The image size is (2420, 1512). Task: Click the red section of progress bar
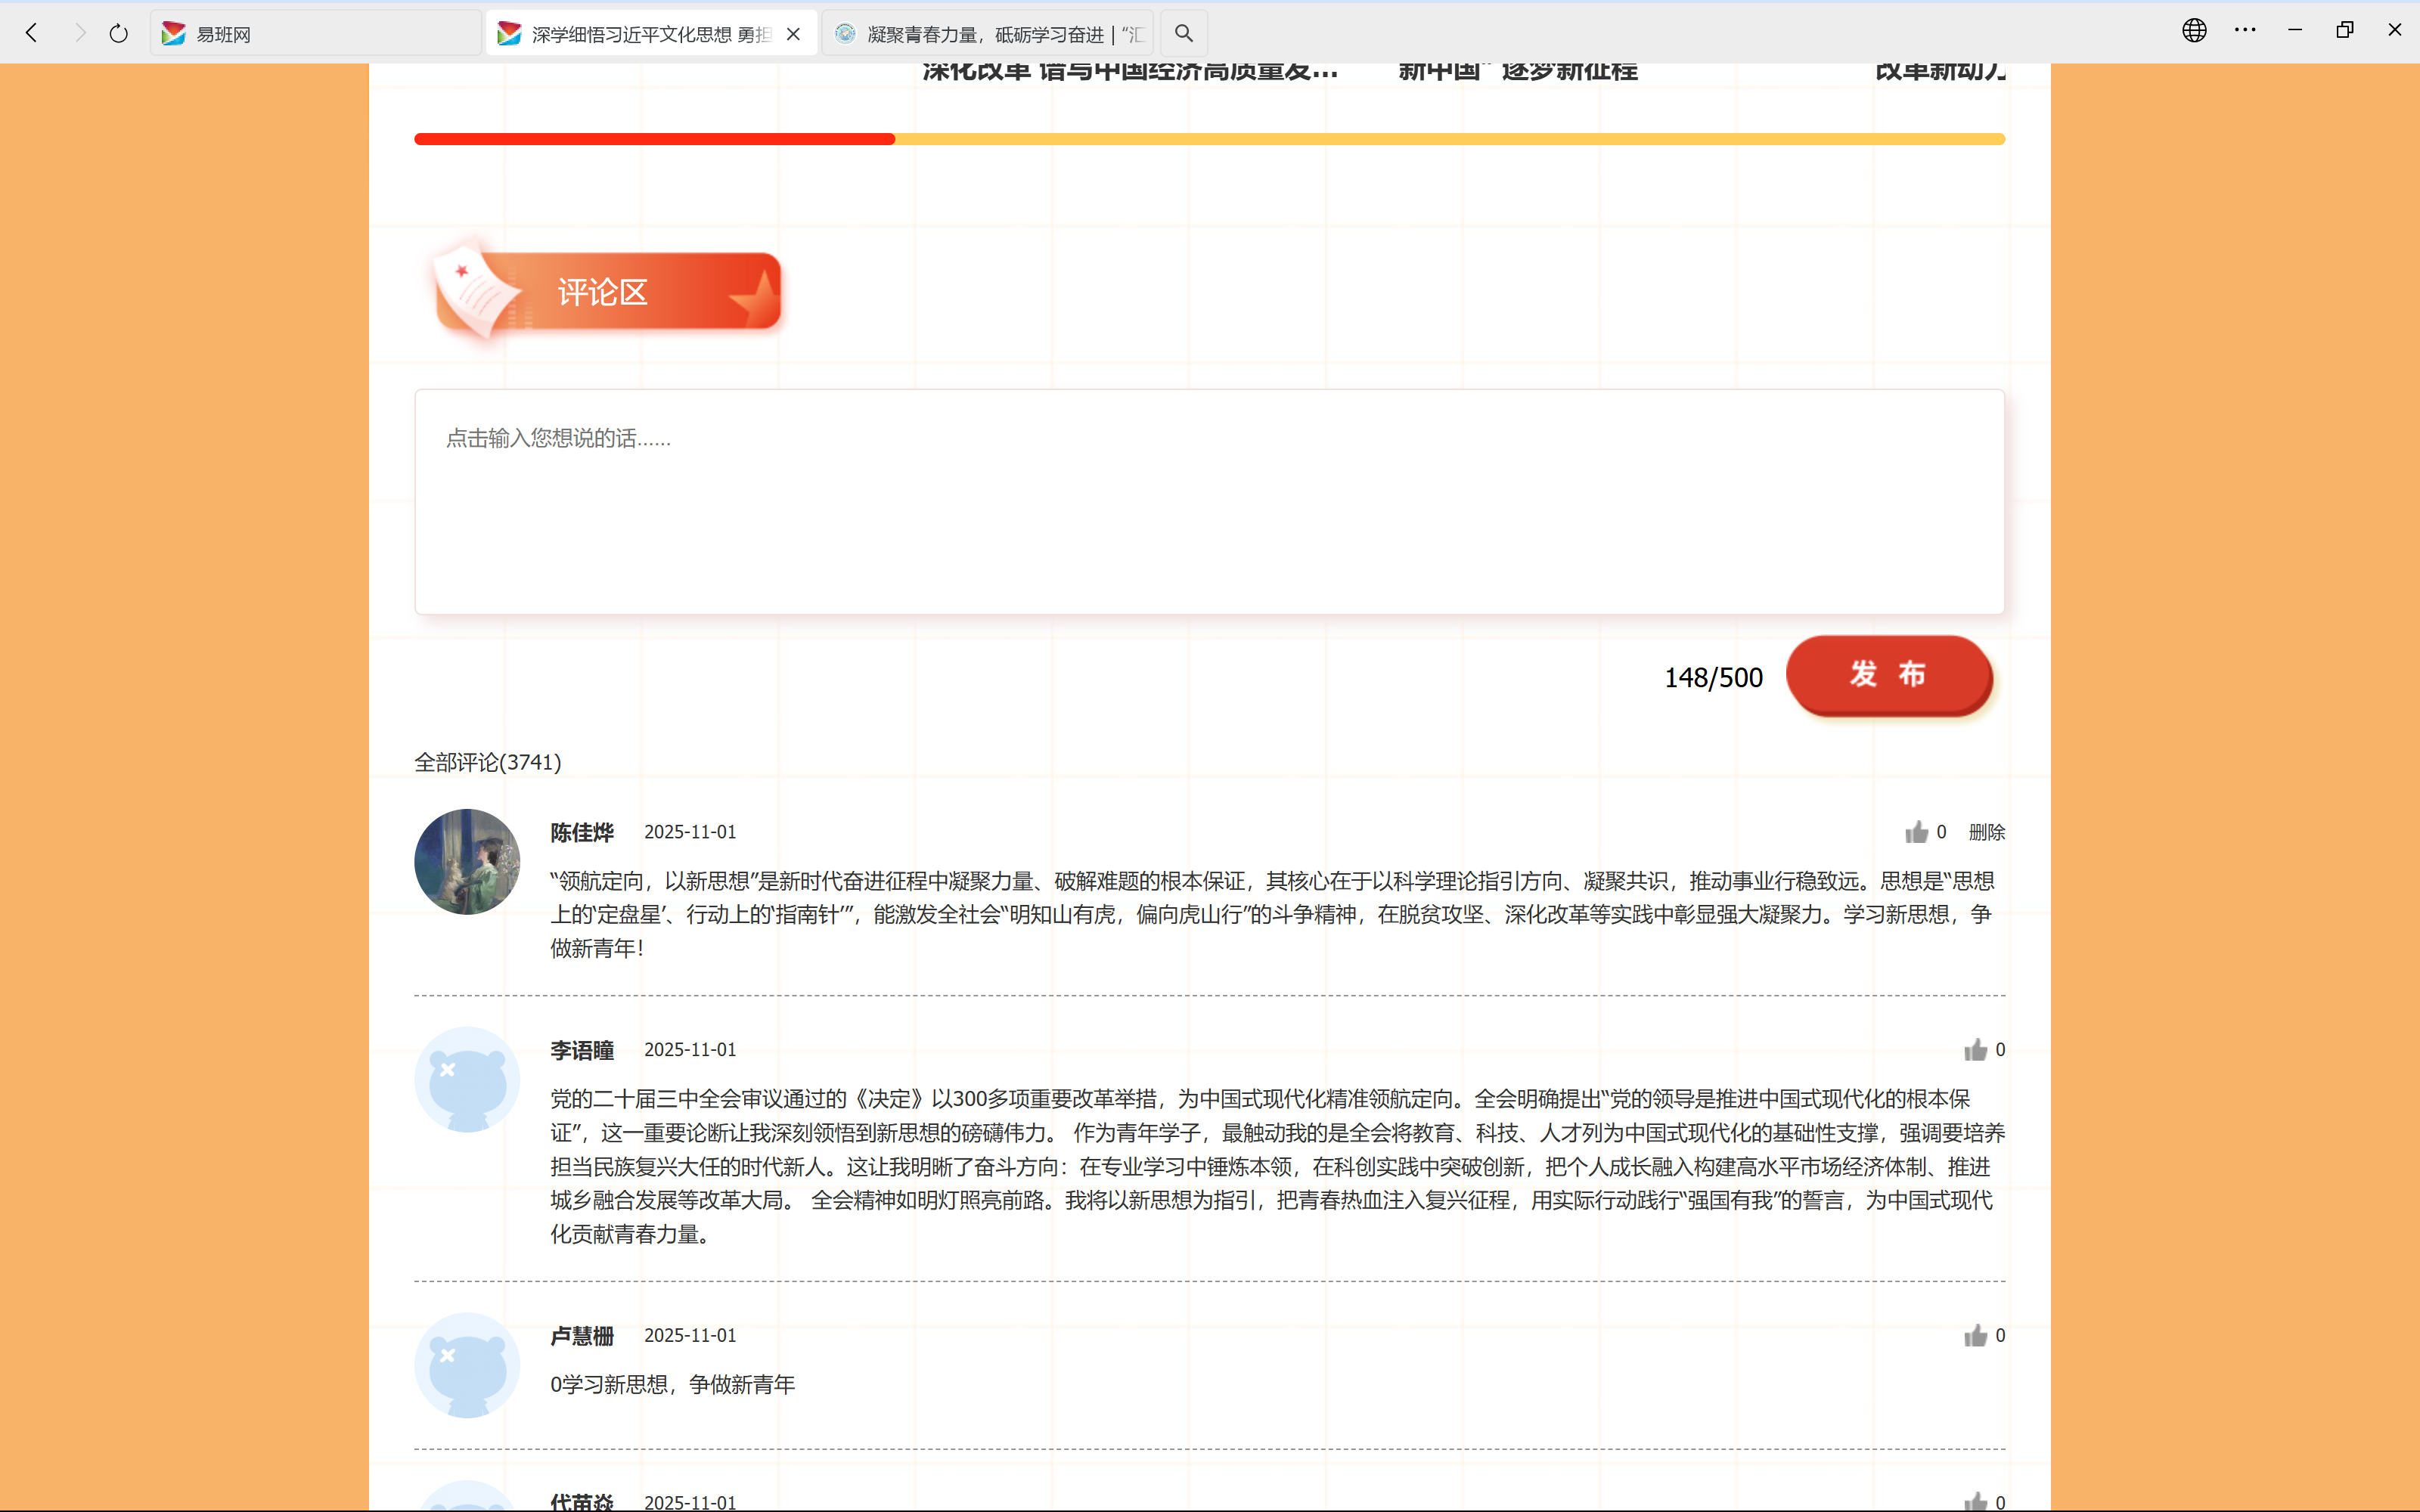pos(654,139)
